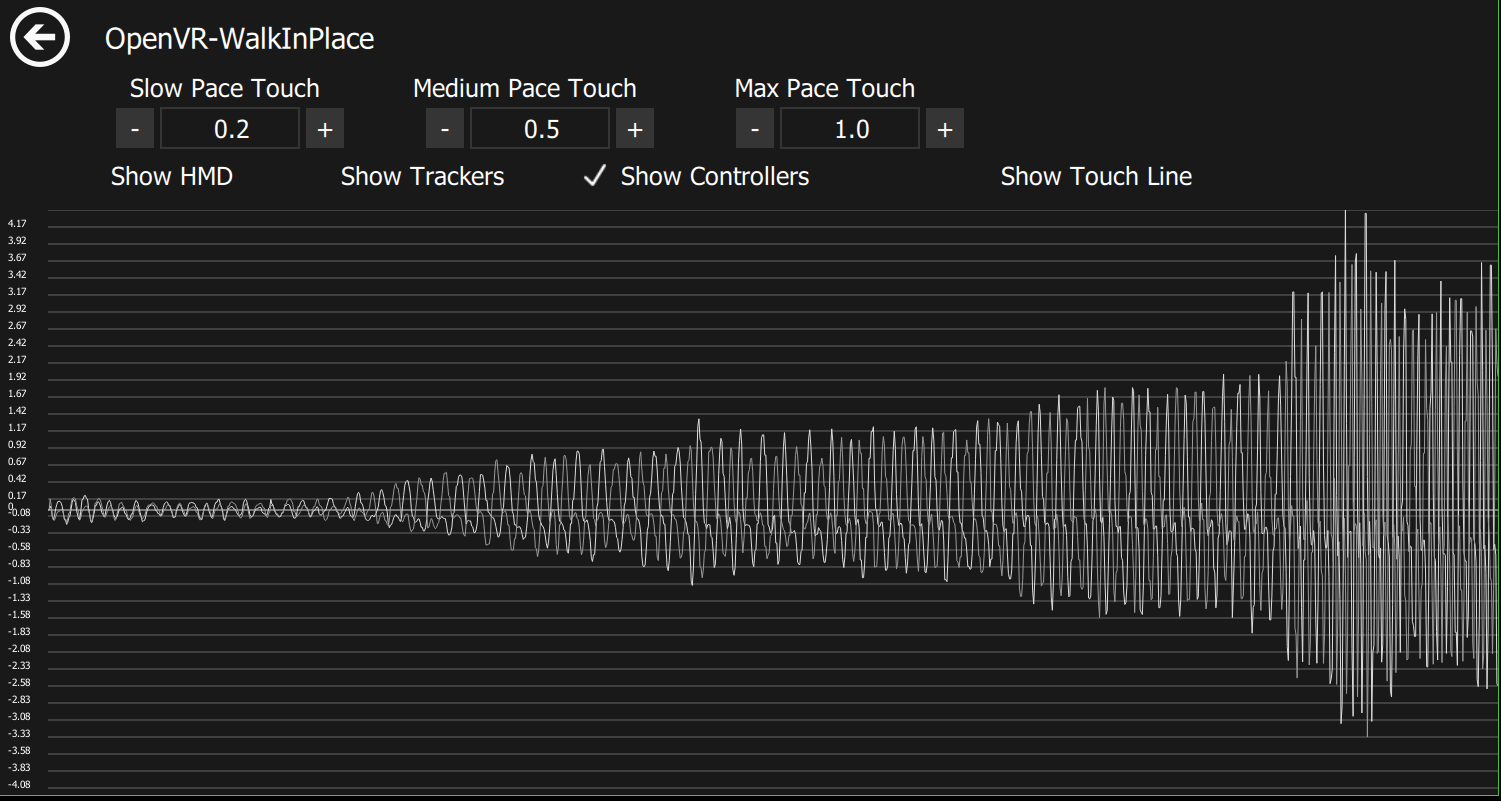Increase Slow Pace Touch with plus button
The width and height of the screenshot is (1501, 801).
pos(325,129)
